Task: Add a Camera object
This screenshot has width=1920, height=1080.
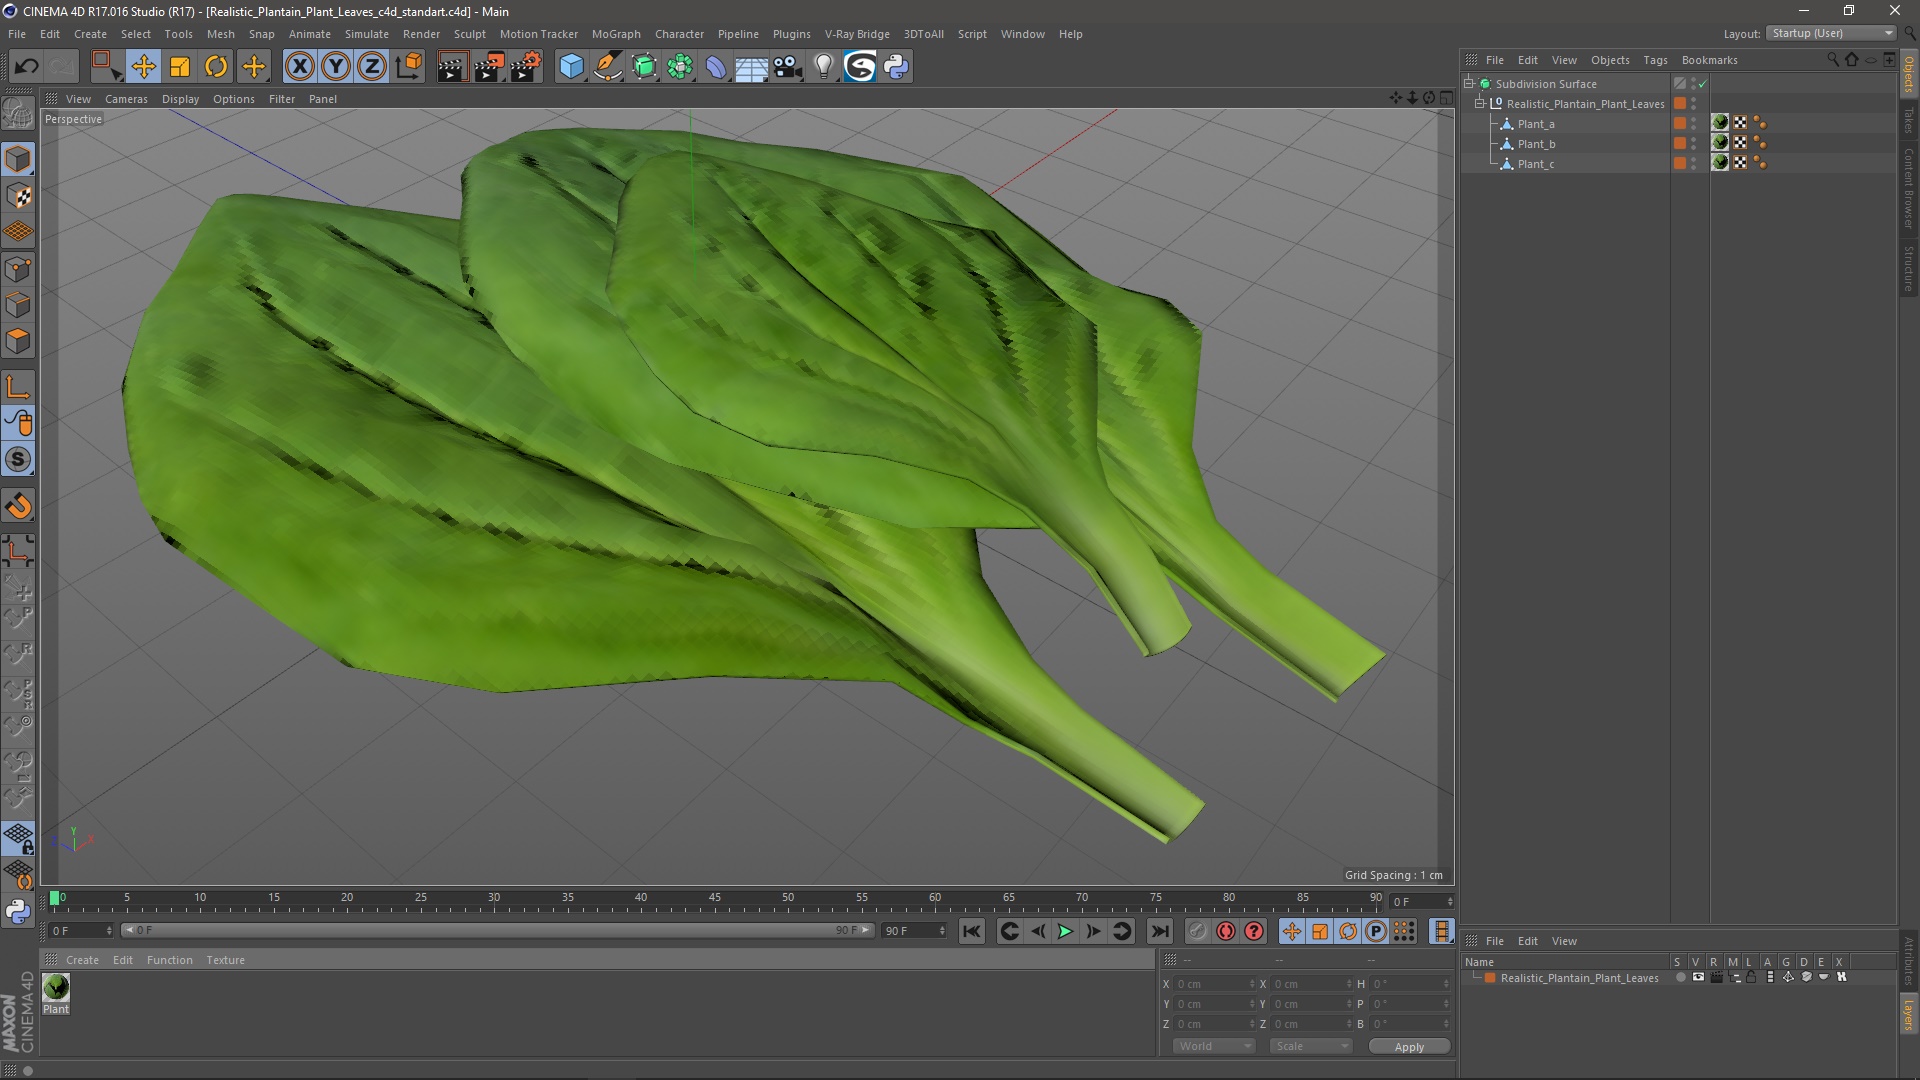Action: coord(788,67)
